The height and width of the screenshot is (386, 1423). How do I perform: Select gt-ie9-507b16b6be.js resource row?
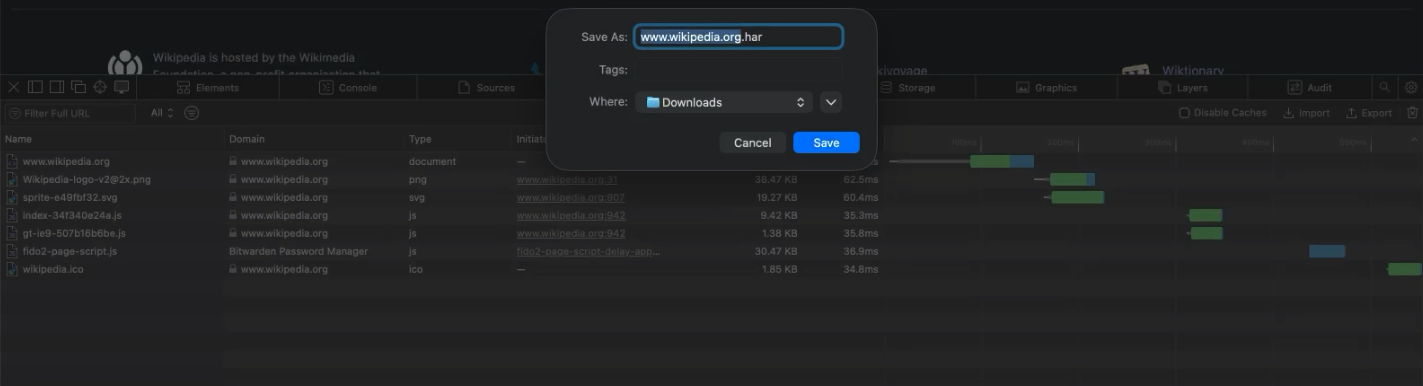(711, 233)
